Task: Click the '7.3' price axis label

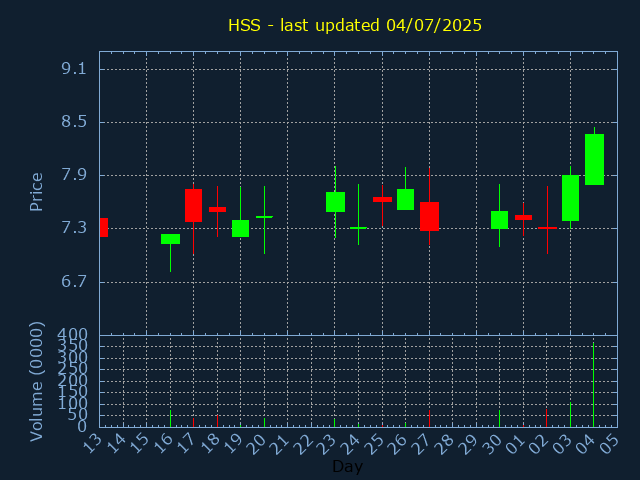Action: pos(74,228)
